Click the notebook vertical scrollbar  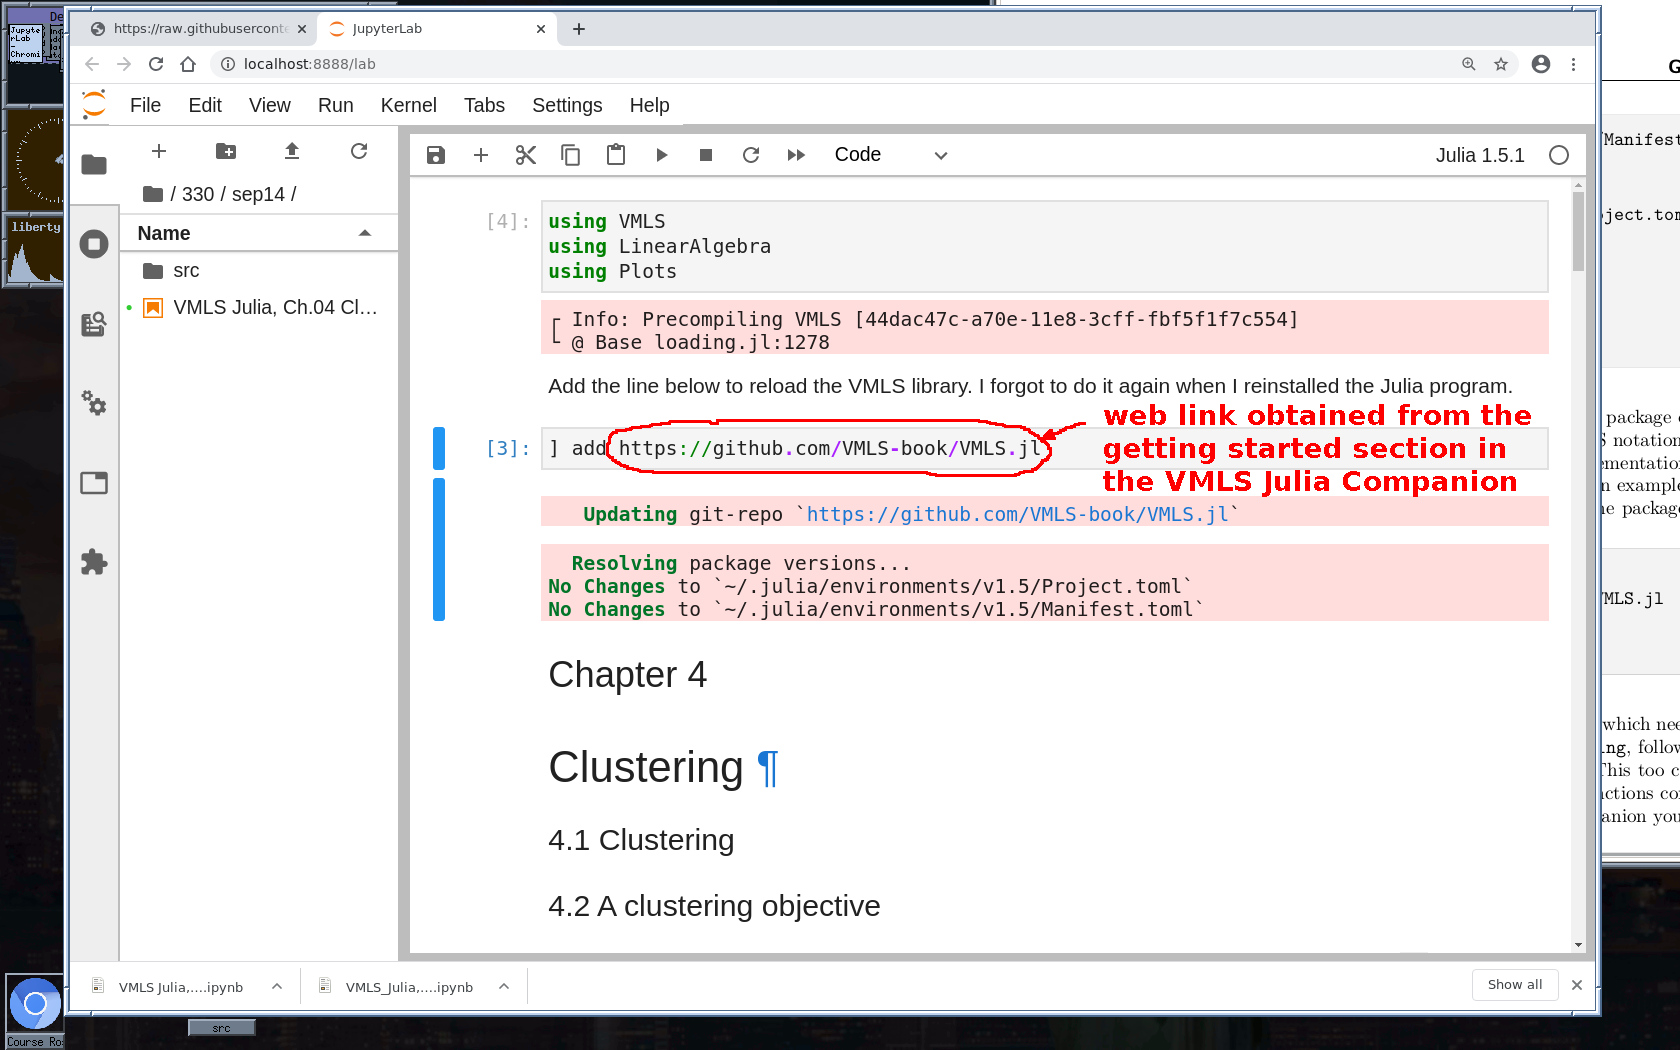coord(1578,232)
